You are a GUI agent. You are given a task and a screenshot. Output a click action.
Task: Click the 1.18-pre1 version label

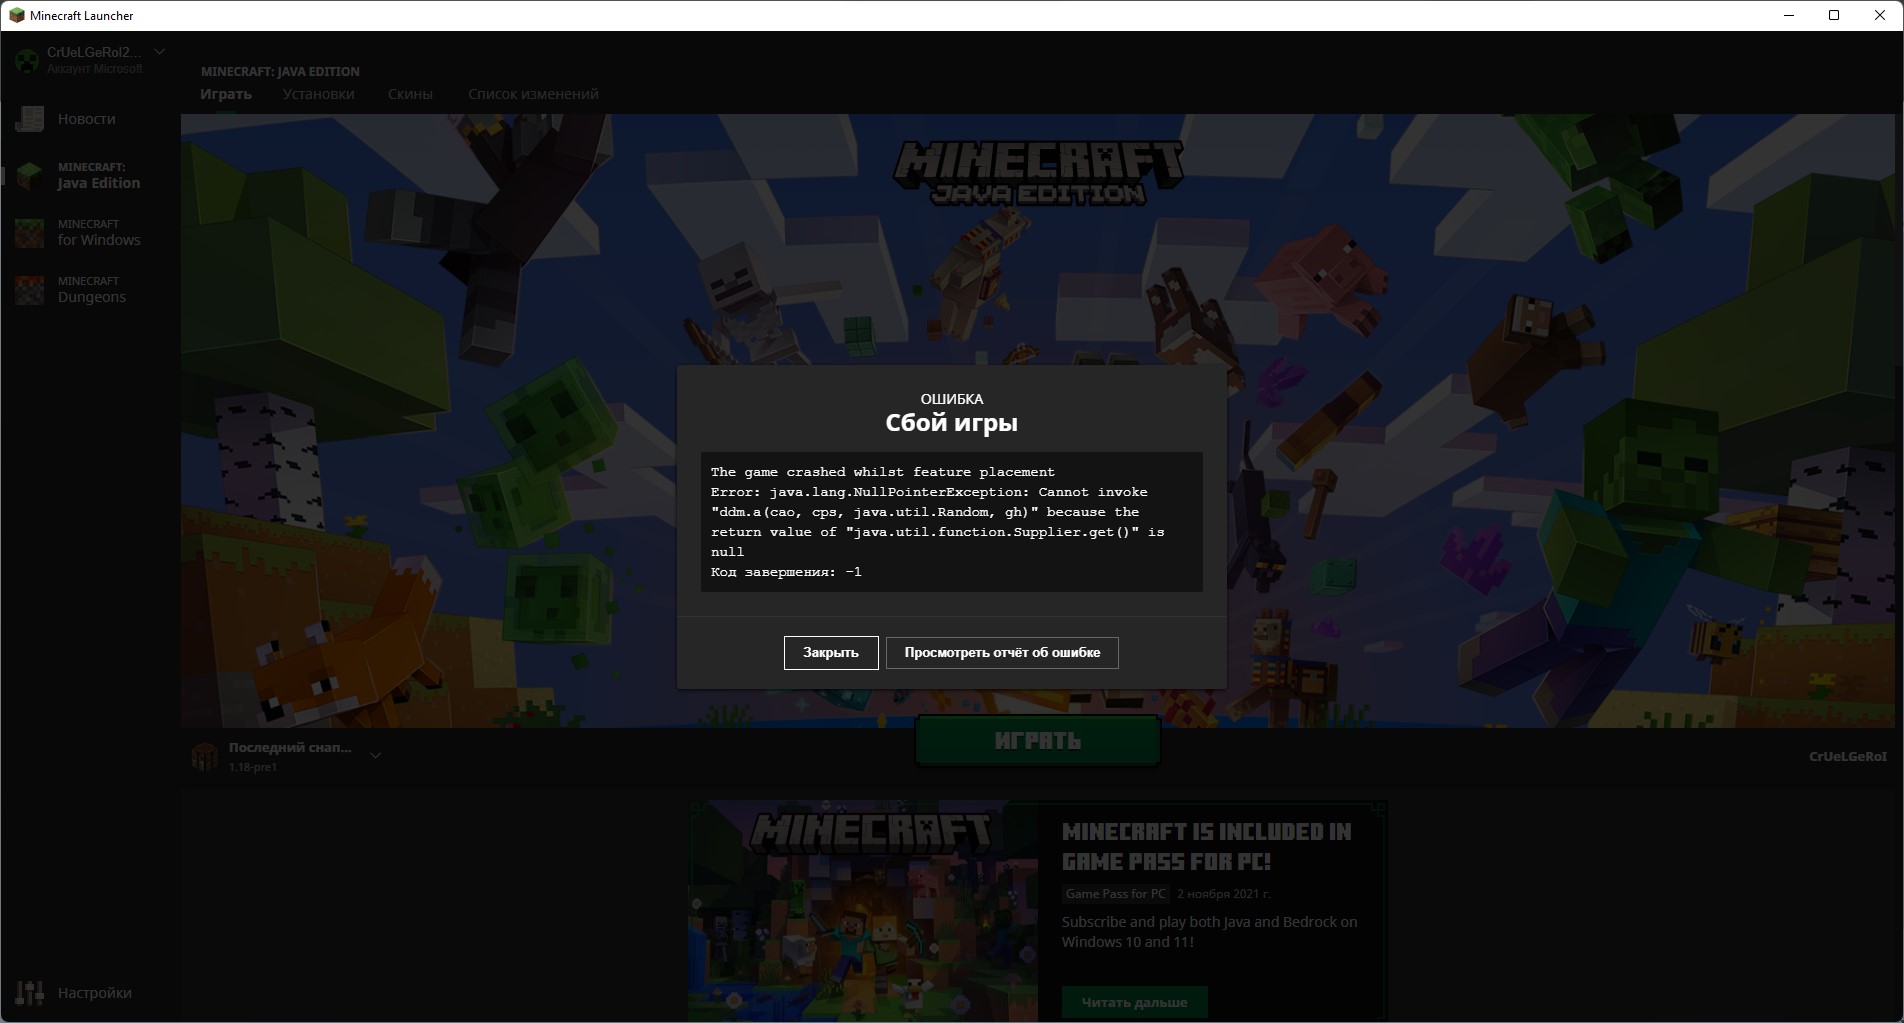pyautogui.click(x=253, y=767)
